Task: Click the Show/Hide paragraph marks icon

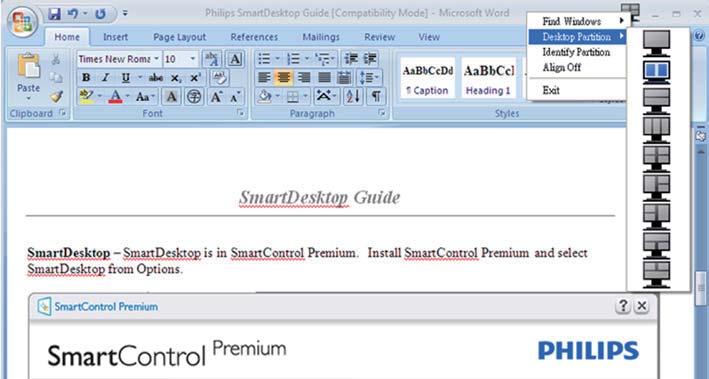Action: [376, 96]
